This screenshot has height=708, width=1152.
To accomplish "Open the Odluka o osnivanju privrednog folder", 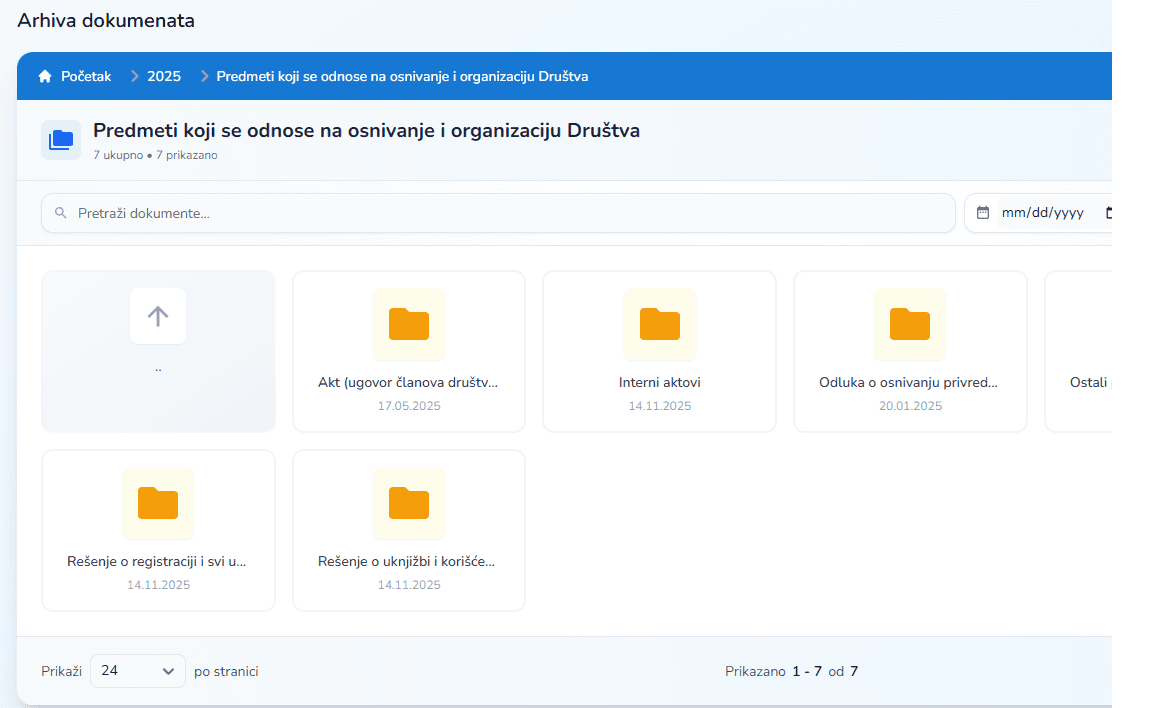I will pos(909,350).
